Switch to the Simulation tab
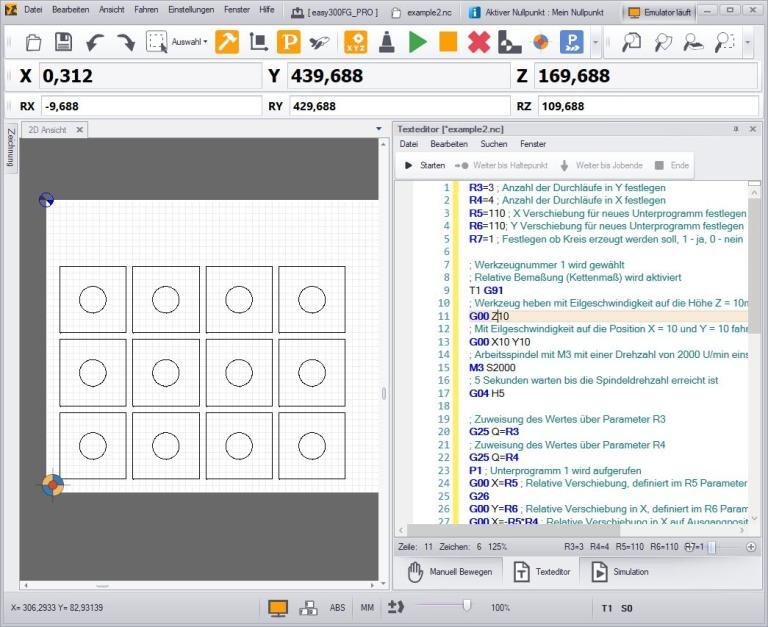Screen dimensions: 768x627 click(619, 572)
